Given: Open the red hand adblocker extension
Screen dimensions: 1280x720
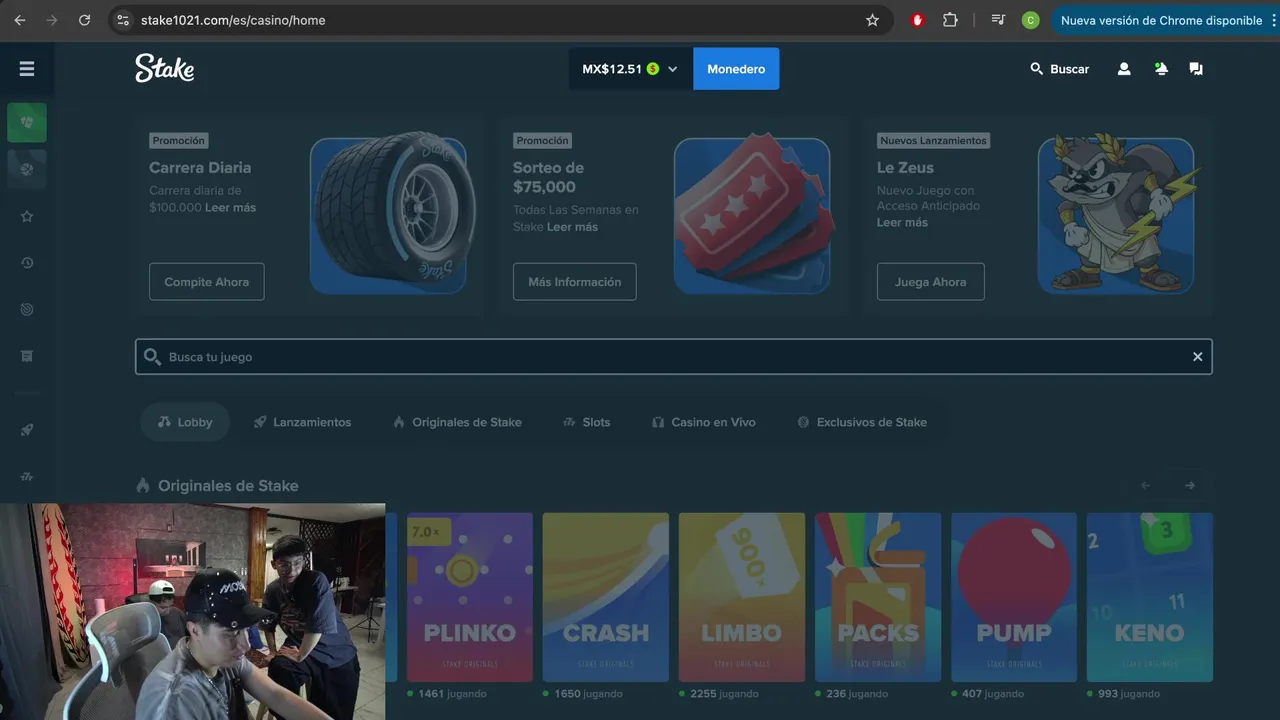Looking at the screenshot, I should pos(917,20).
